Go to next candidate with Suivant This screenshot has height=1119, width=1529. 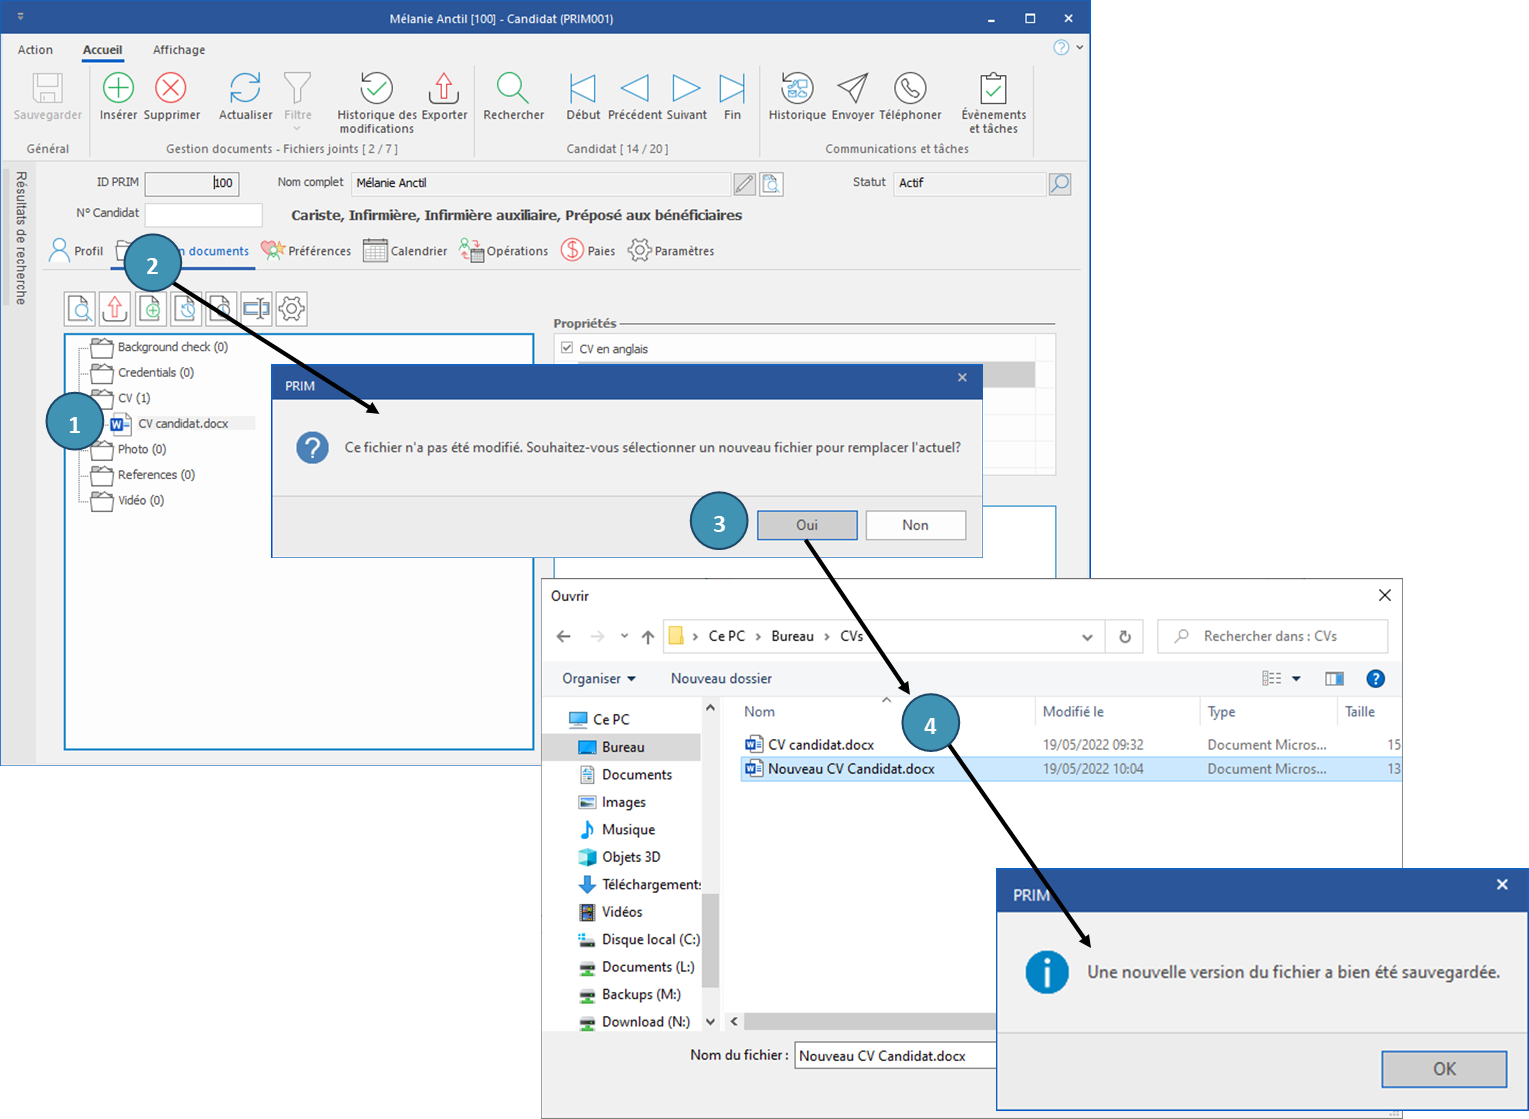click(686, 89)
